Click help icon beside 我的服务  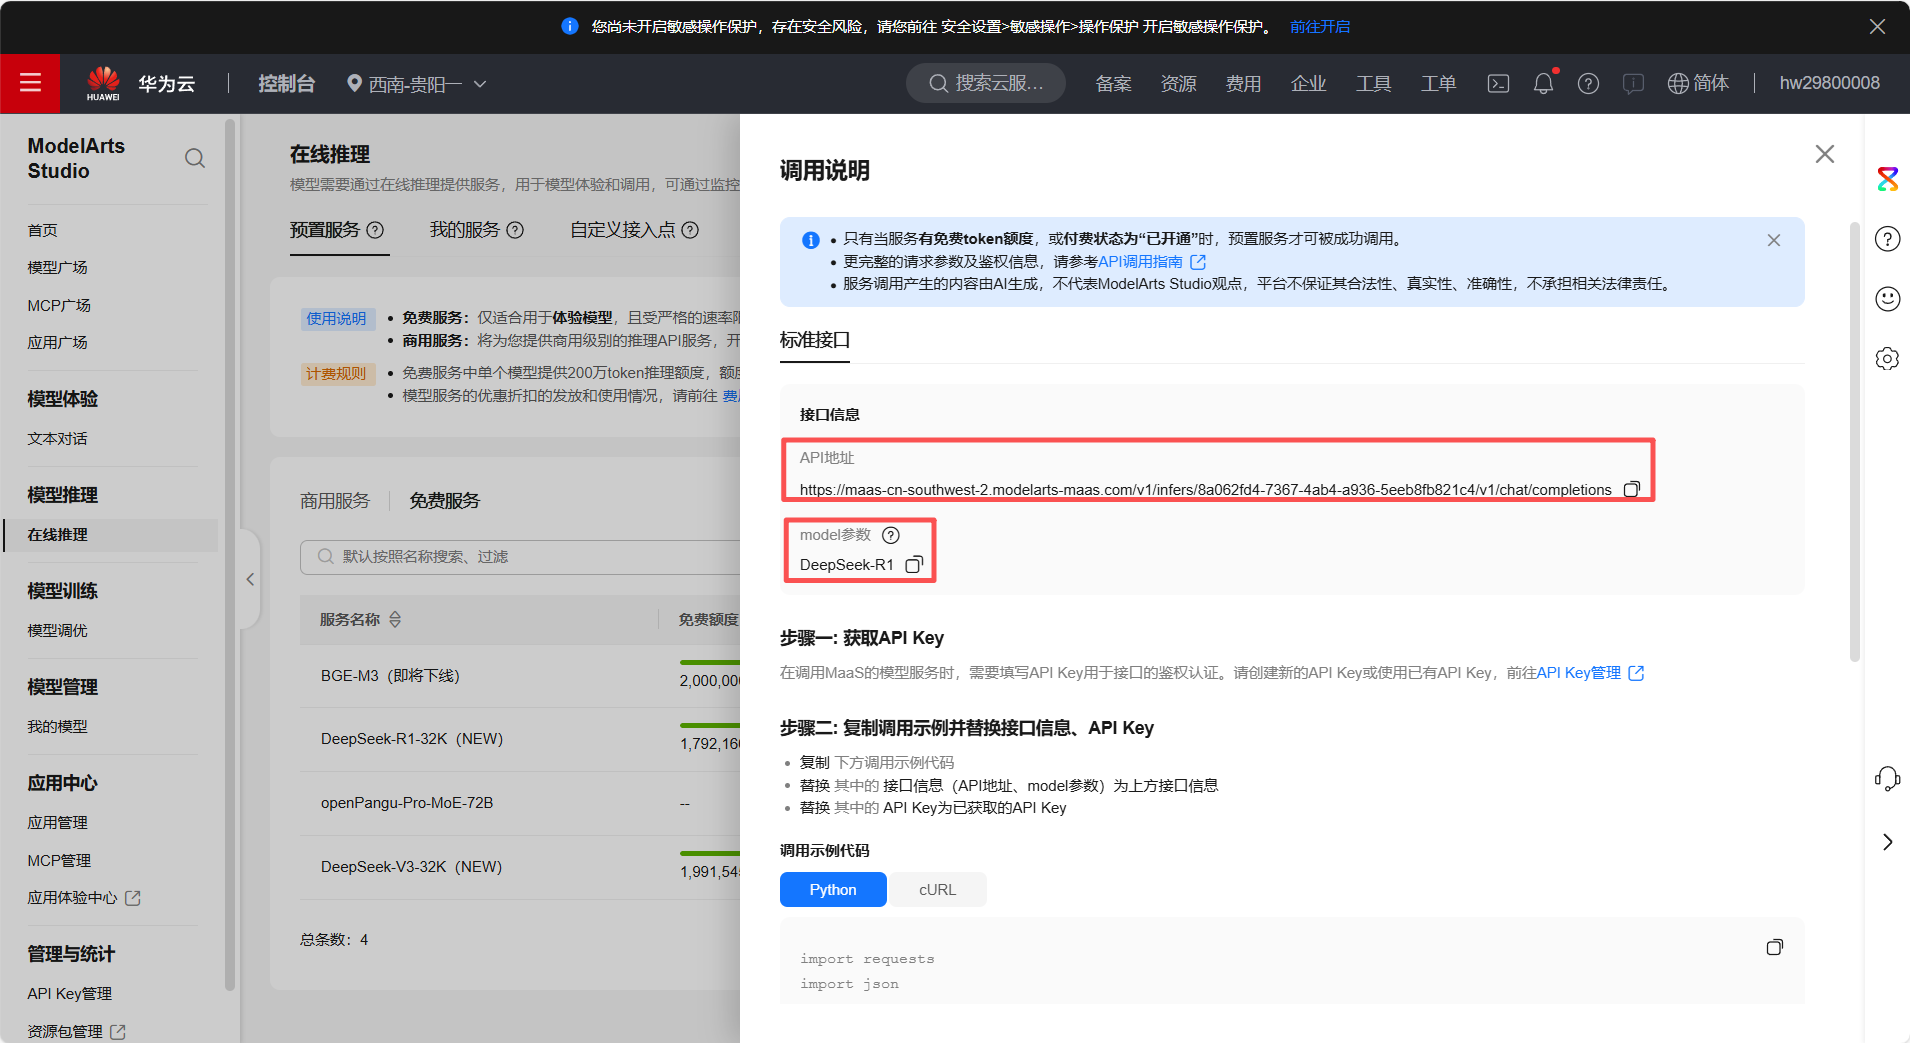tap(515, 230)
